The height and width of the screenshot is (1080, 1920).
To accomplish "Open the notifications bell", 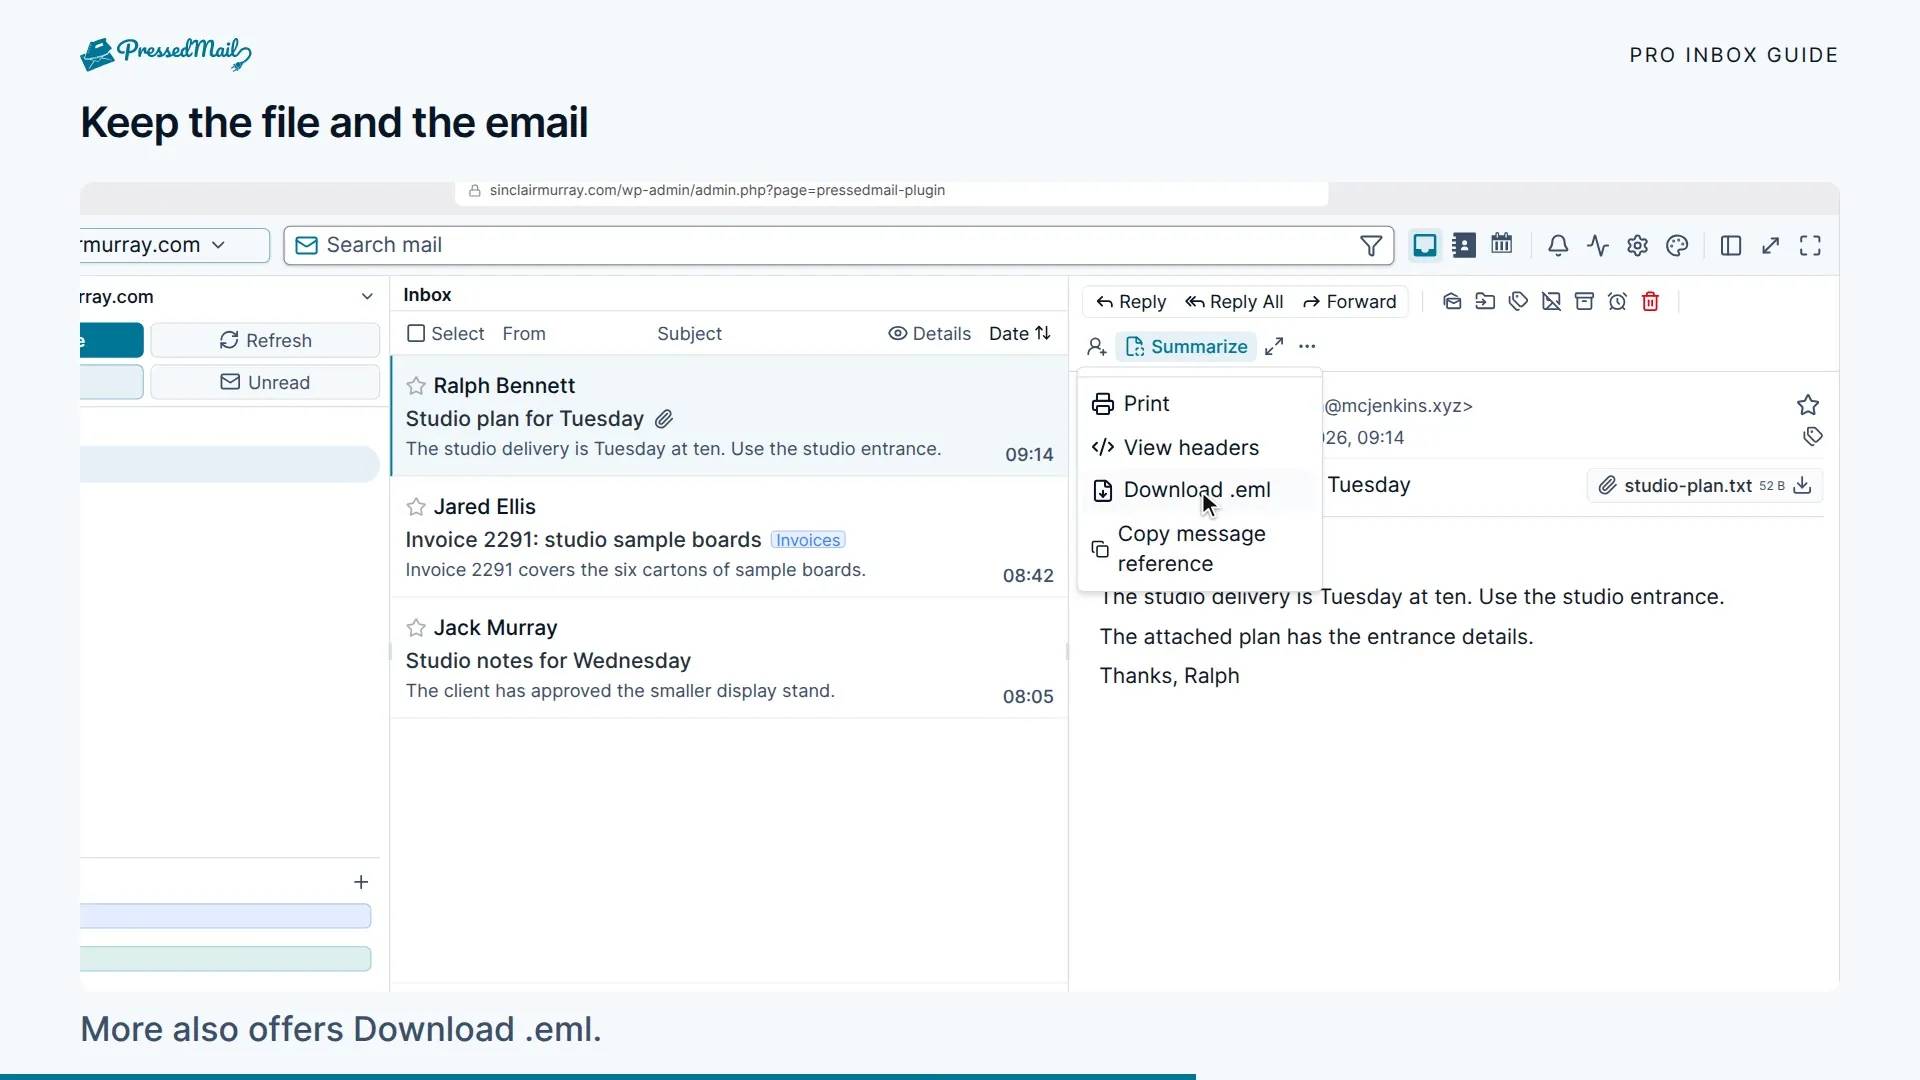I will (x=1558, y=246).
